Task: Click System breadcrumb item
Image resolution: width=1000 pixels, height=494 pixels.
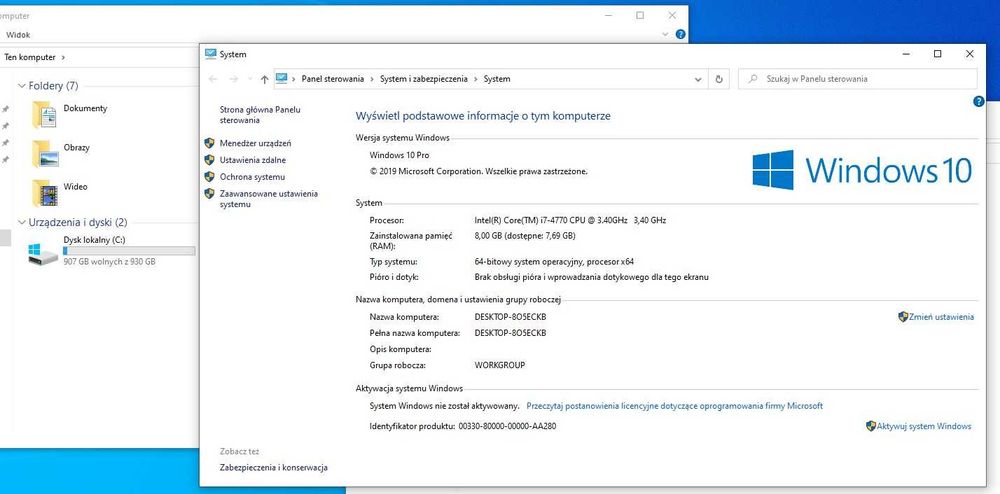Action: tap(497, 79)
